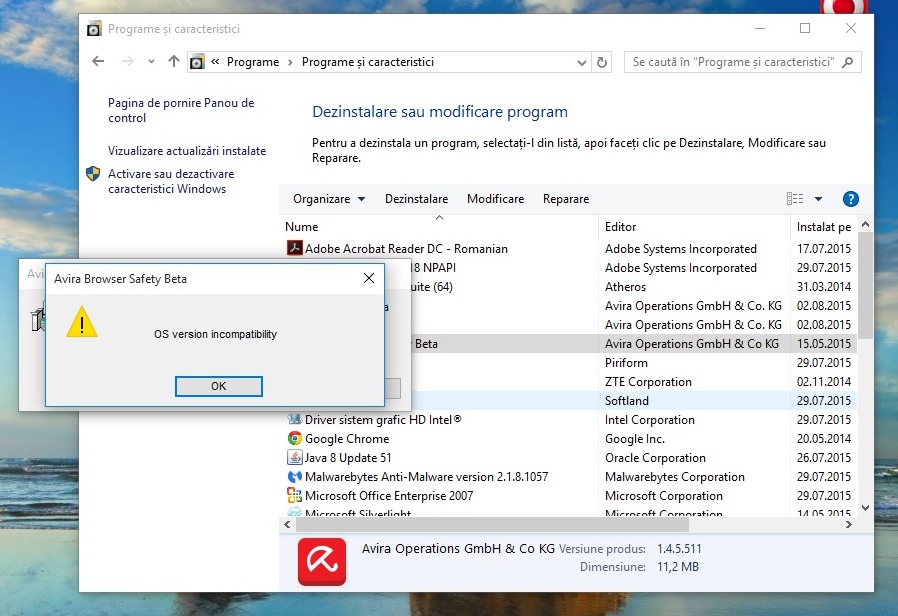Screen dimensions: 898x616
Task: Sort by the Nume column header
Action: pos(439,227)
